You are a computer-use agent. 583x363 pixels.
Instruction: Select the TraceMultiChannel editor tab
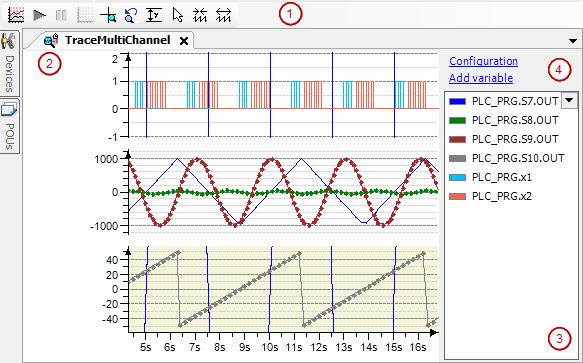[117, 40]
